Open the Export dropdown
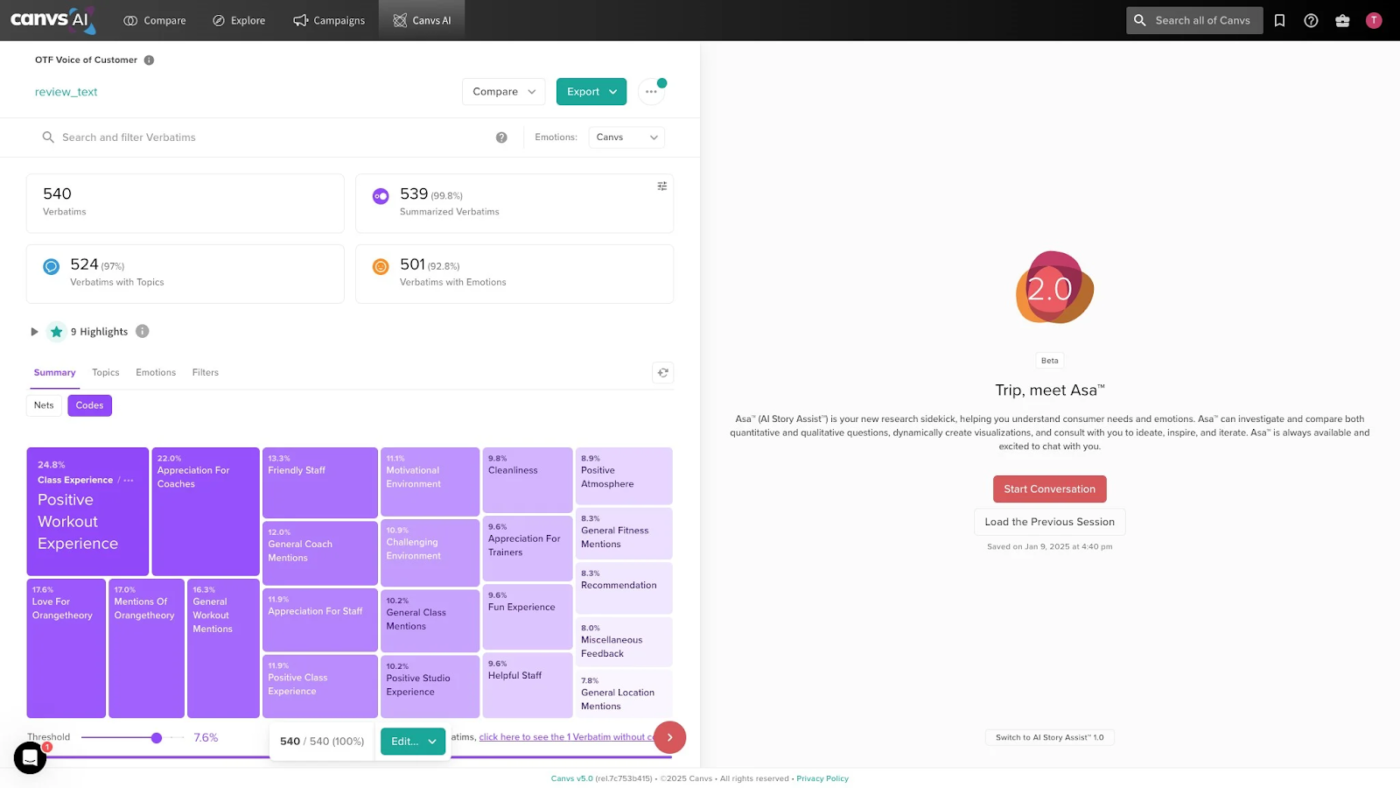Viewport: 1400px width, 788px height. pos(591,92)
